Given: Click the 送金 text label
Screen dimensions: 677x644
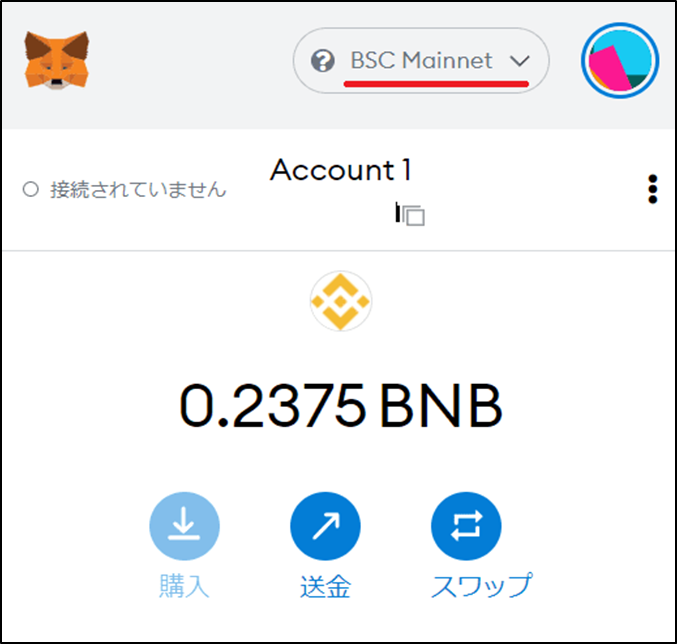Looking at the screenshot, I should pos(326,586).
